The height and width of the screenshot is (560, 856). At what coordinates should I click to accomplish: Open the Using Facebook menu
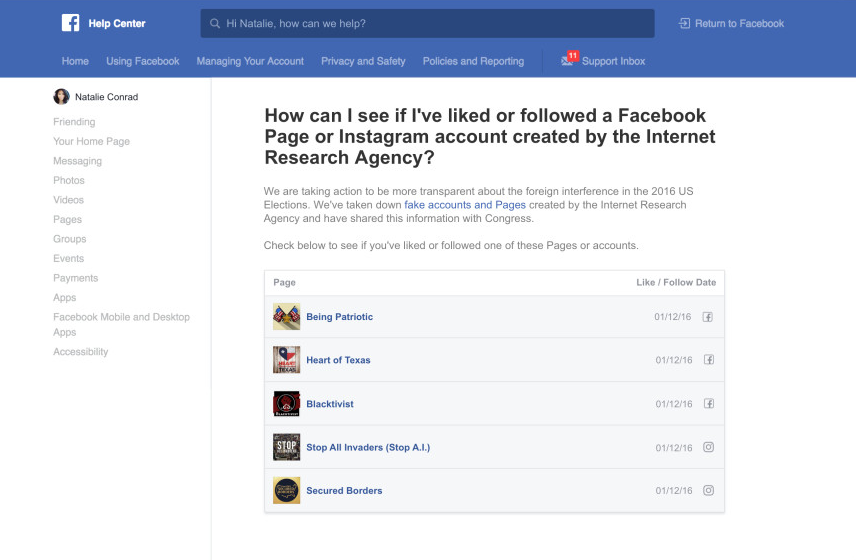(142, 61)
